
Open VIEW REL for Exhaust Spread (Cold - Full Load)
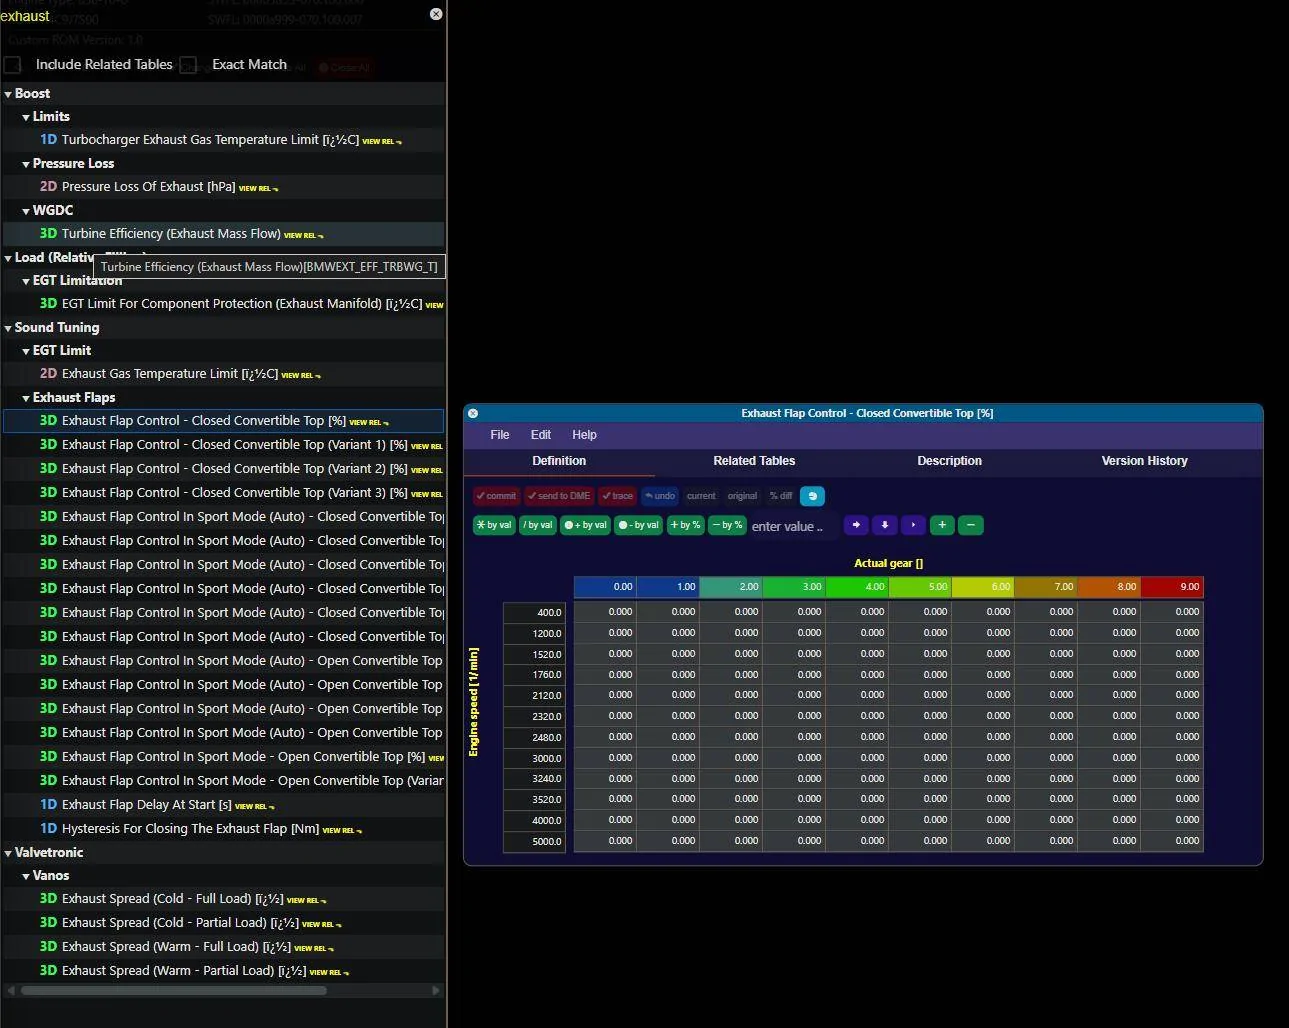tap(306, 900)
